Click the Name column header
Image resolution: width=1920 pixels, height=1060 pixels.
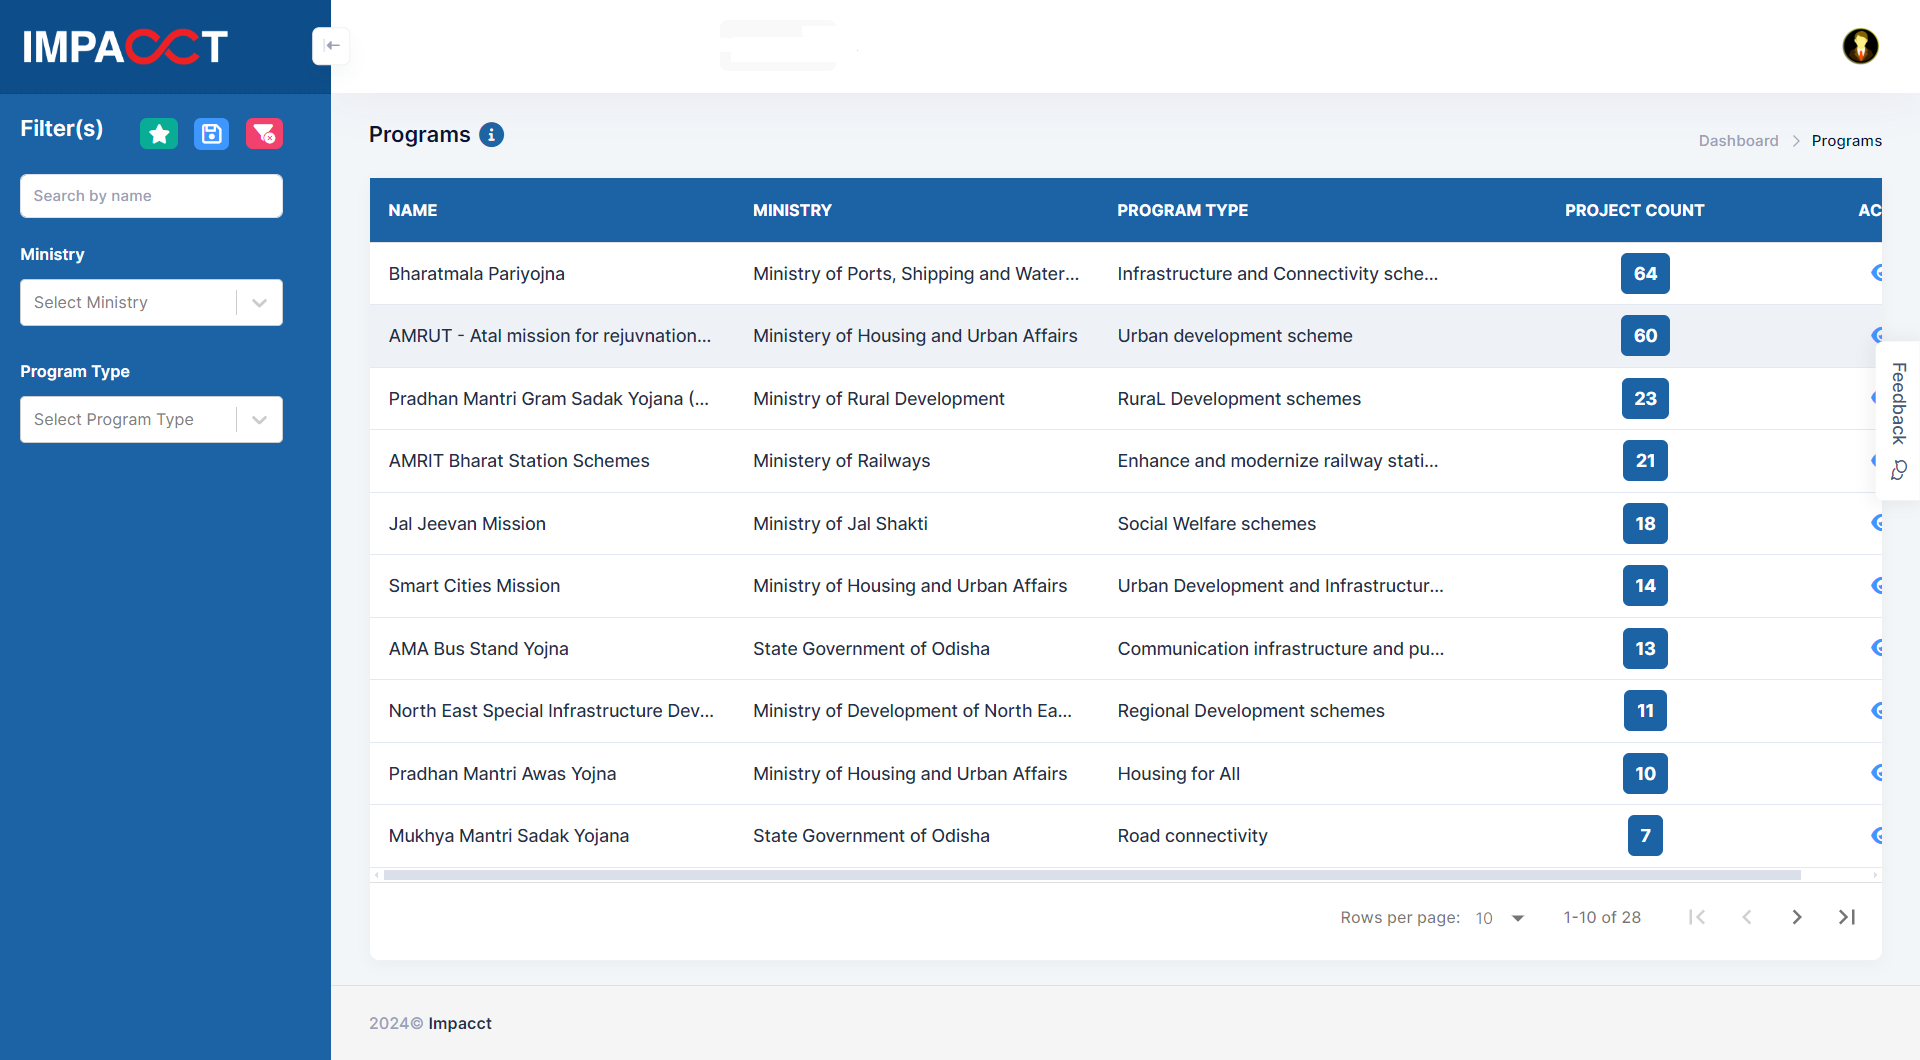[x=413, y=210]
